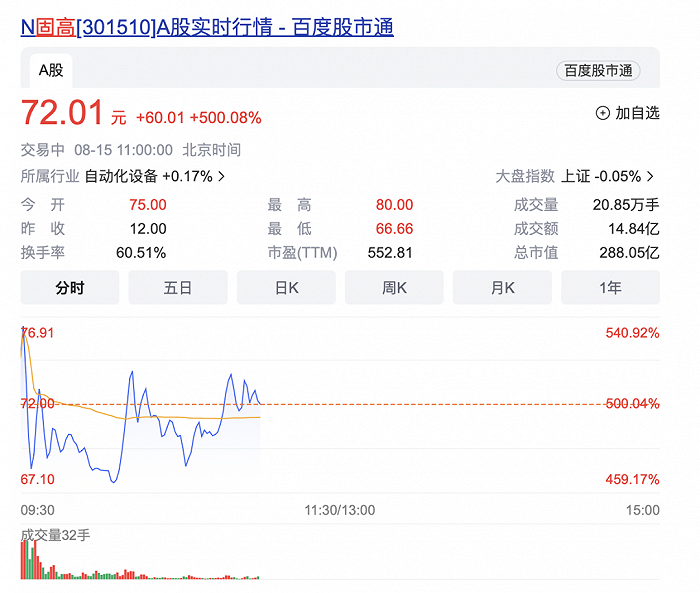This screenshot has height=593, width=700.
Task: Switch to the 分时 chart tab
Action: 70,288
